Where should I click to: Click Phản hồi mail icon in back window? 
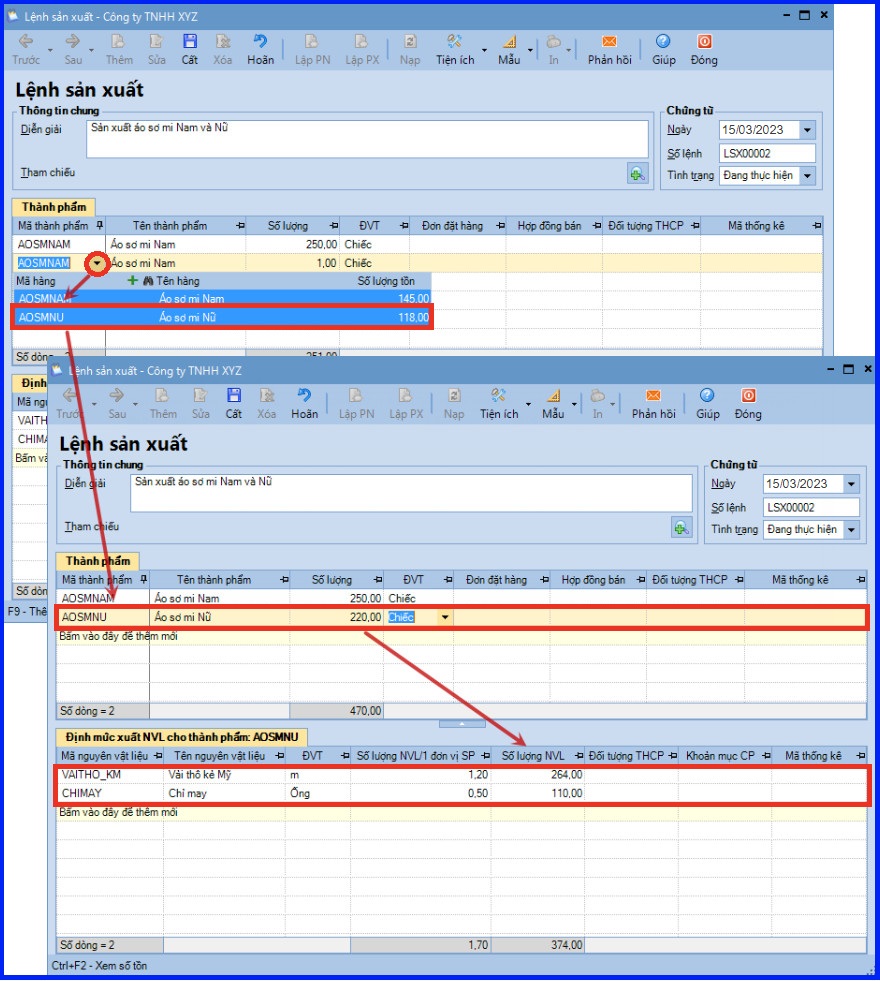[x=609, y=42]
